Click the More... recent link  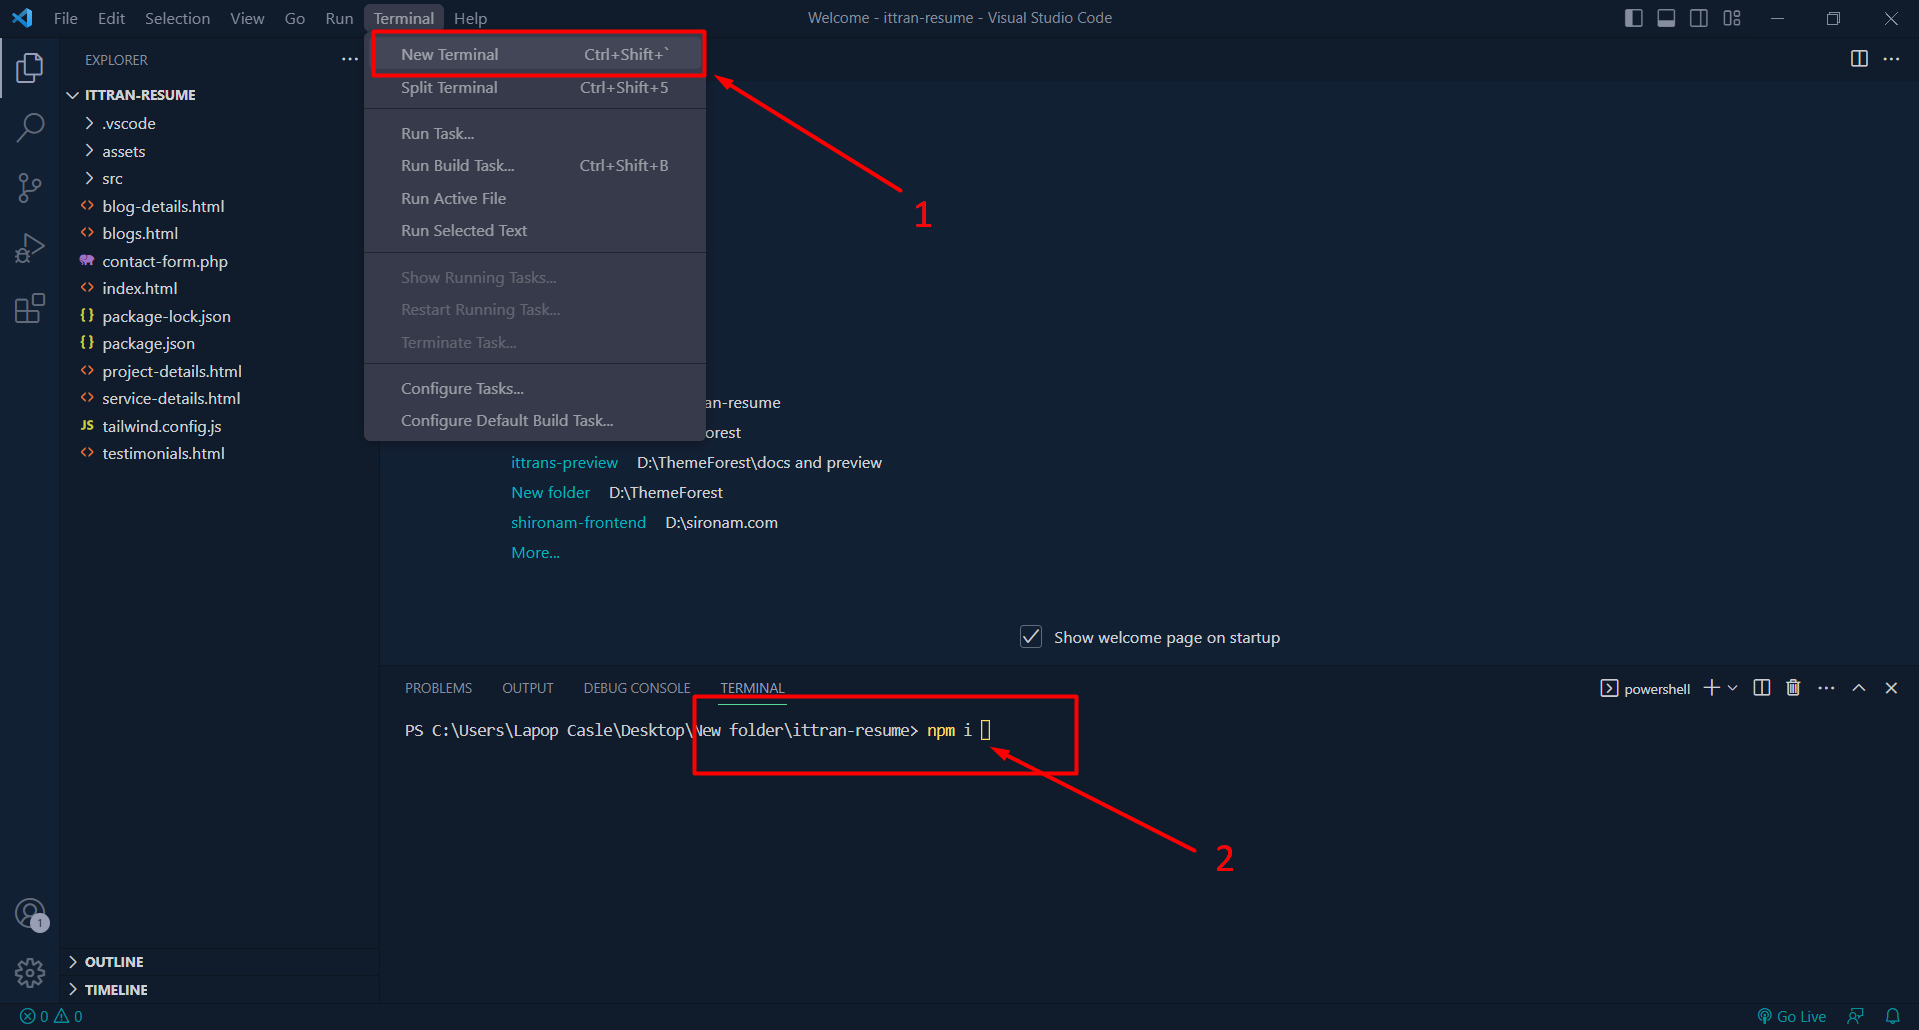click(x=535, y=553)
